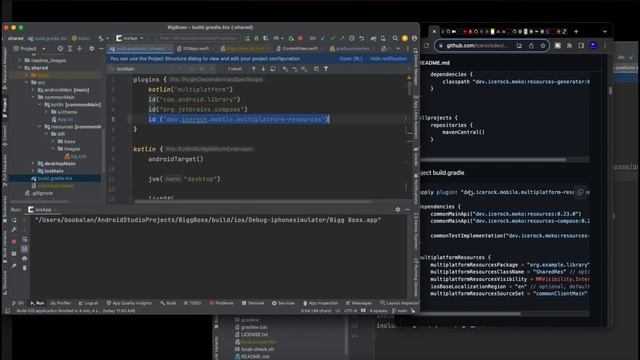640x360 pixels.
Task: Open Git commit with the green checkmark
Action: pyautogui.click(x=333, y=38)
